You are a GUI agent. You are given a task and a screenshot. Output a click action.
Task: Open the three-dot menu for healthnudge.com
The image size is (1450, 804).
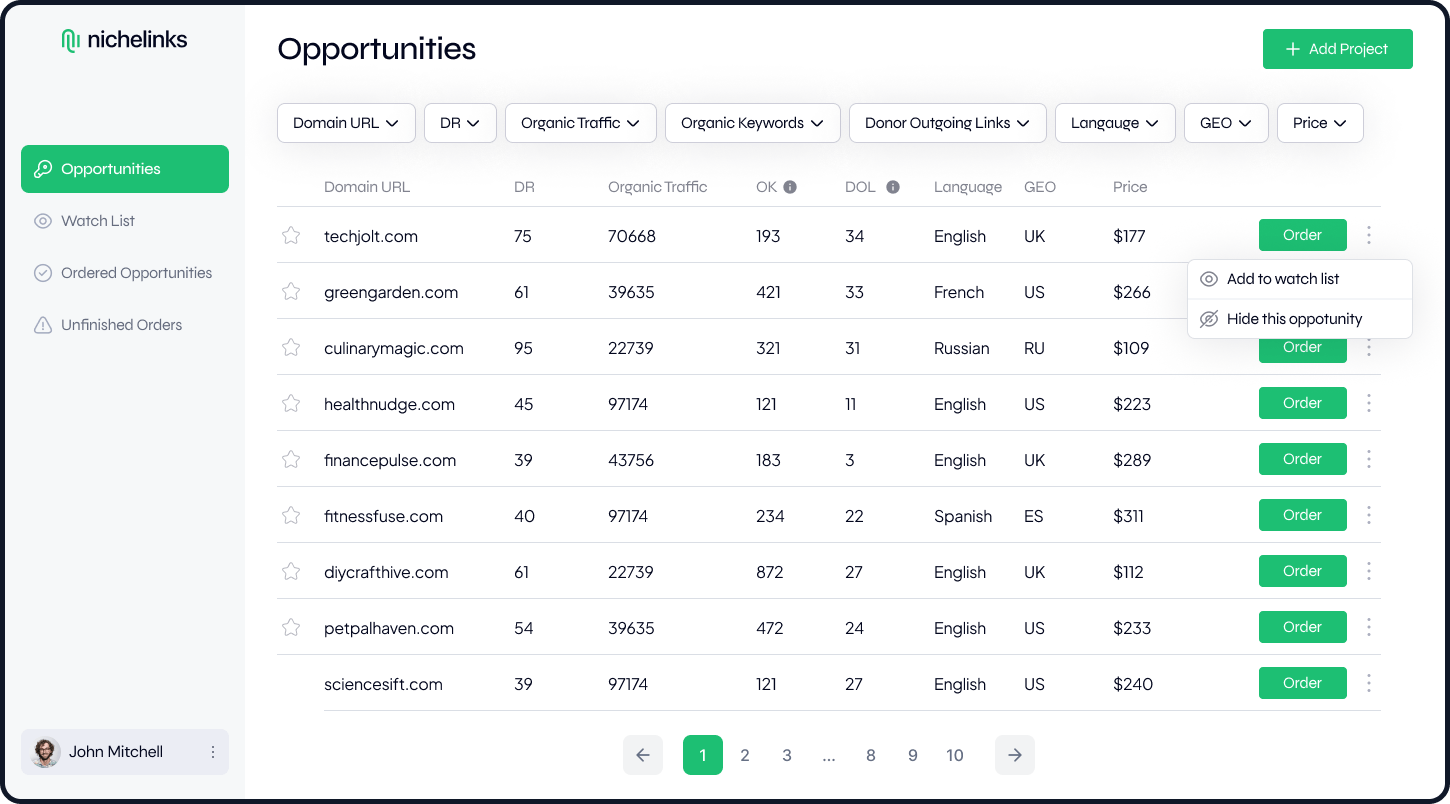coord(1369,403)
